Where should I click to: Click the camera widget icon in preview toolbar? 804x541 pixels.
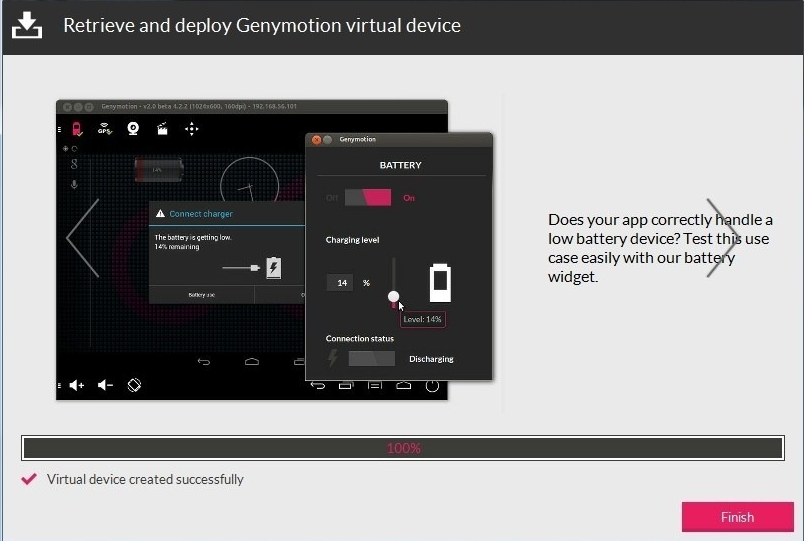click(x=133, y=129)
